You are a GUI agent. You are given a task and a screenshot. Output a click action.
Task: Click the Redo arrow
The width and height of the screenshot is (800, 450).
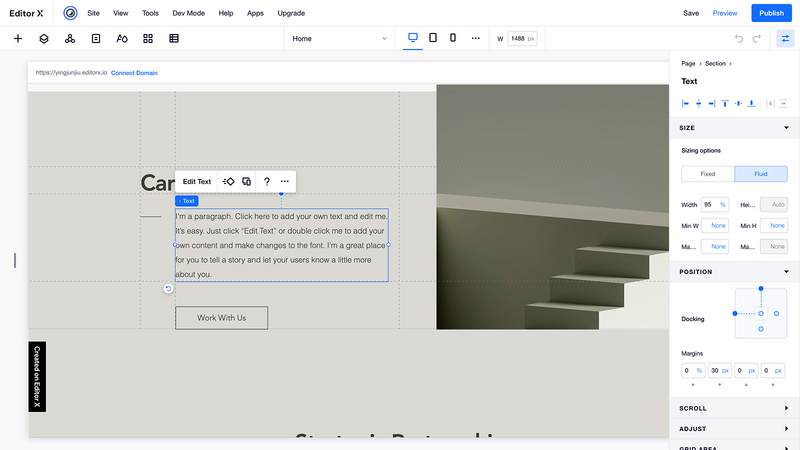click(x=757, y=38)
